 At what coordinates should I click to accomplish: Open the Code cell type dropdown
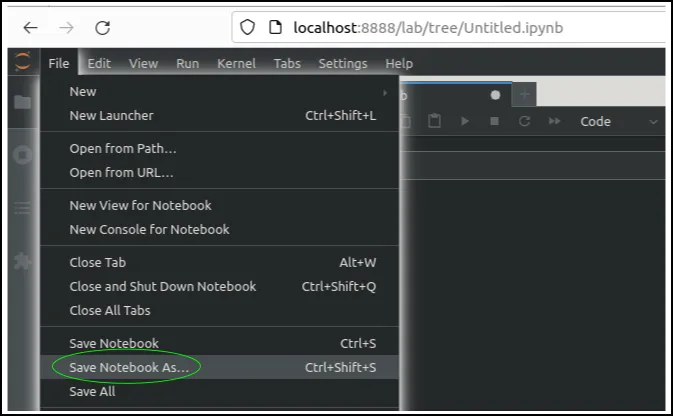[x=618, y=121]
